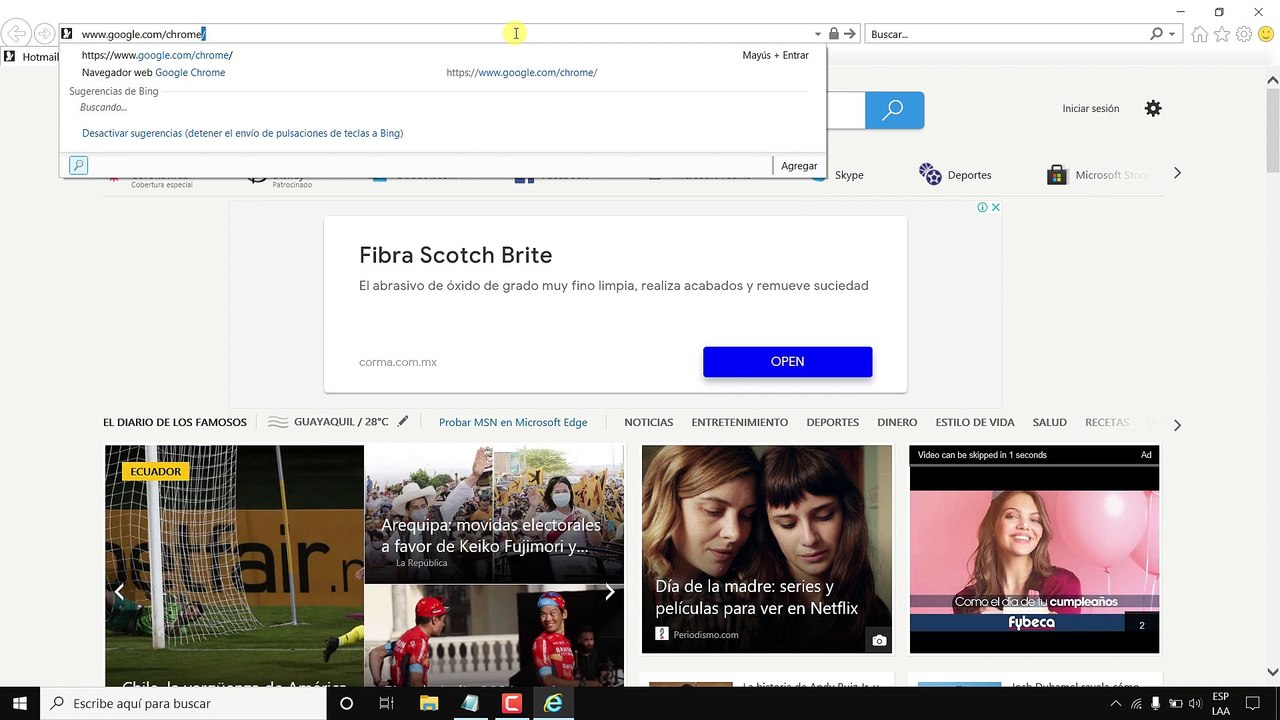Click corma.com.mx ad link

[398, 362]
